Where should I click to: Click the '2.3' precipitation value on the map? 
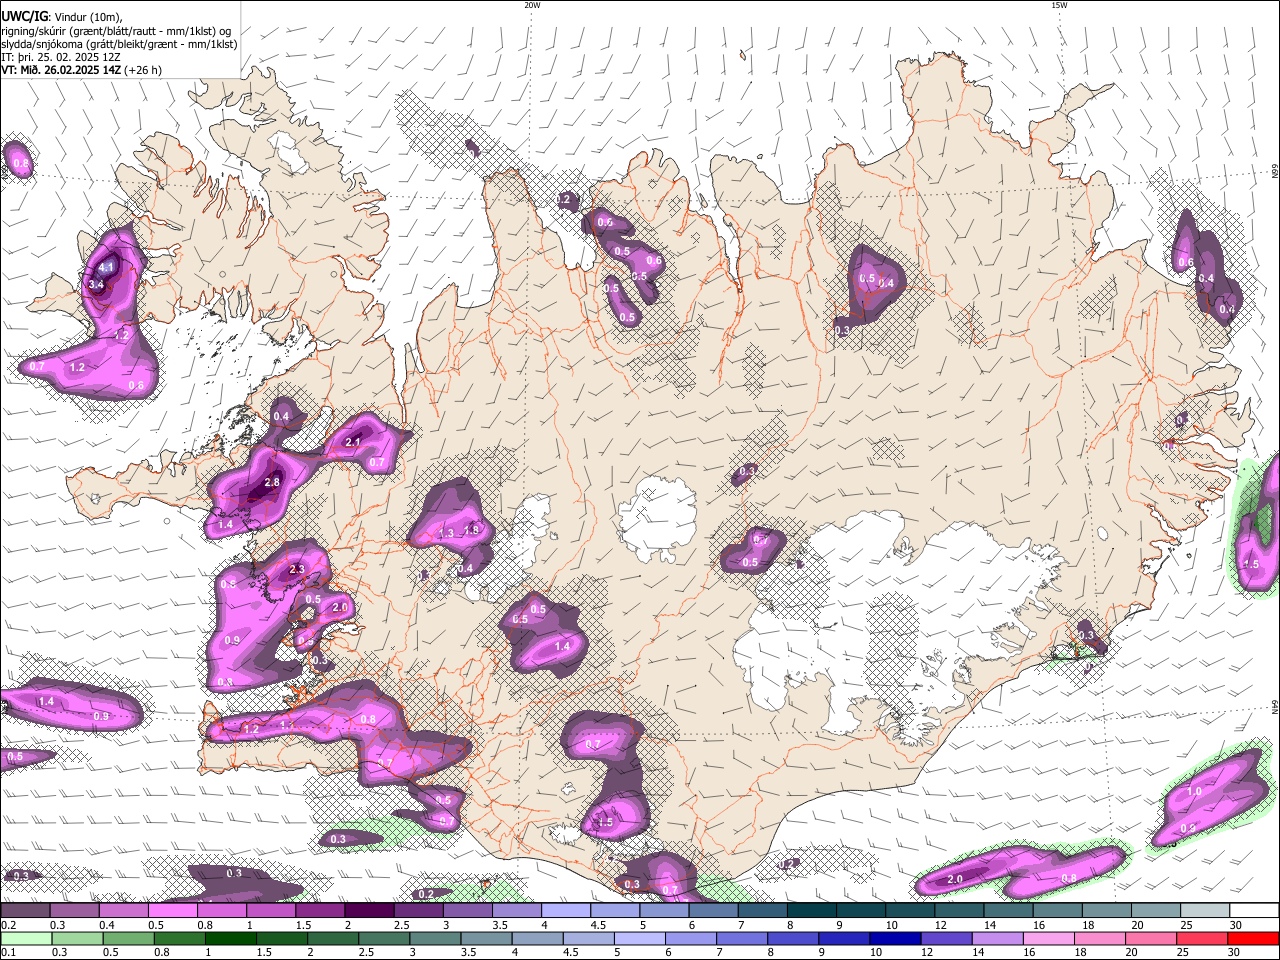(x=296, y=569)
